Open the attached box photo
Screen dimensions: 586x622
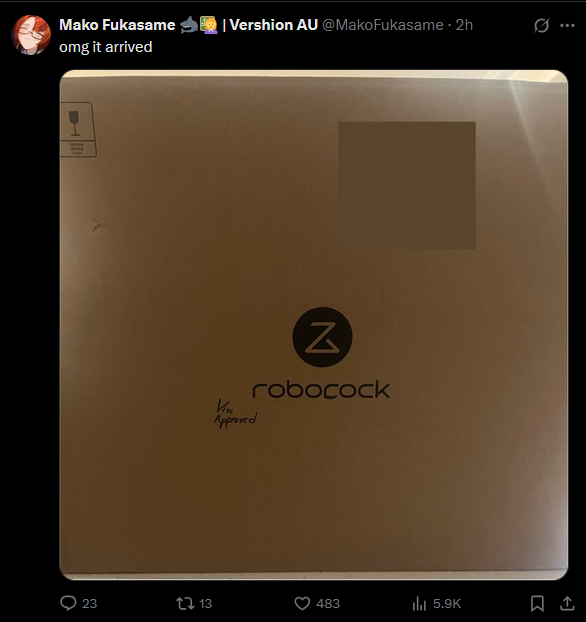click(313, 324)
